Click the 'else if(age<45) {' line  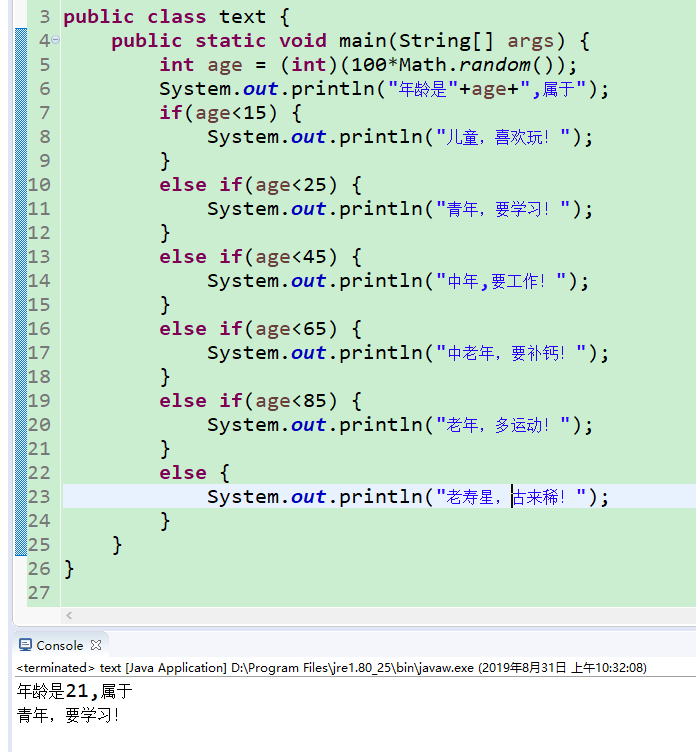pyautogui.click(x=260, y=257)
